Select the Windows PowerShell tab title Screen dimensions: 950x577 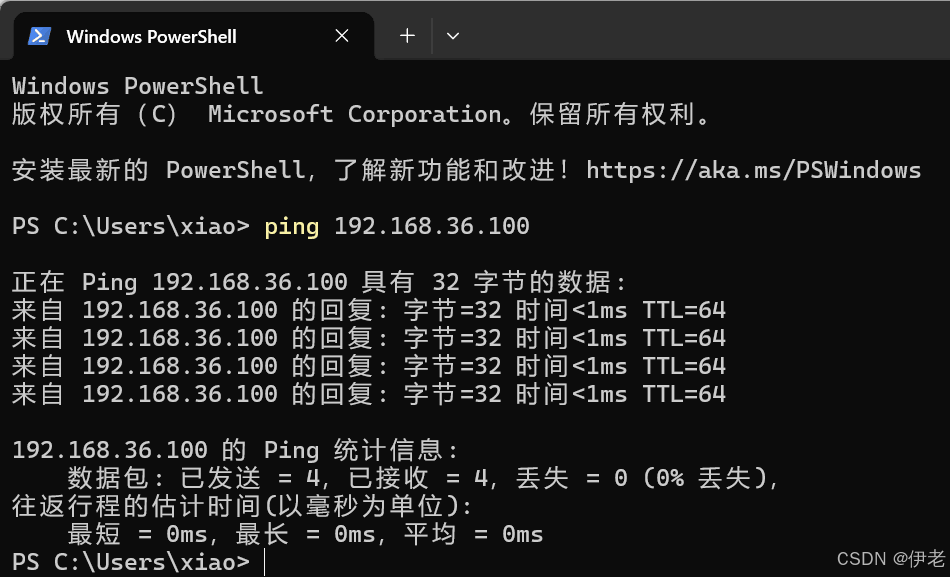coord(151,36)
